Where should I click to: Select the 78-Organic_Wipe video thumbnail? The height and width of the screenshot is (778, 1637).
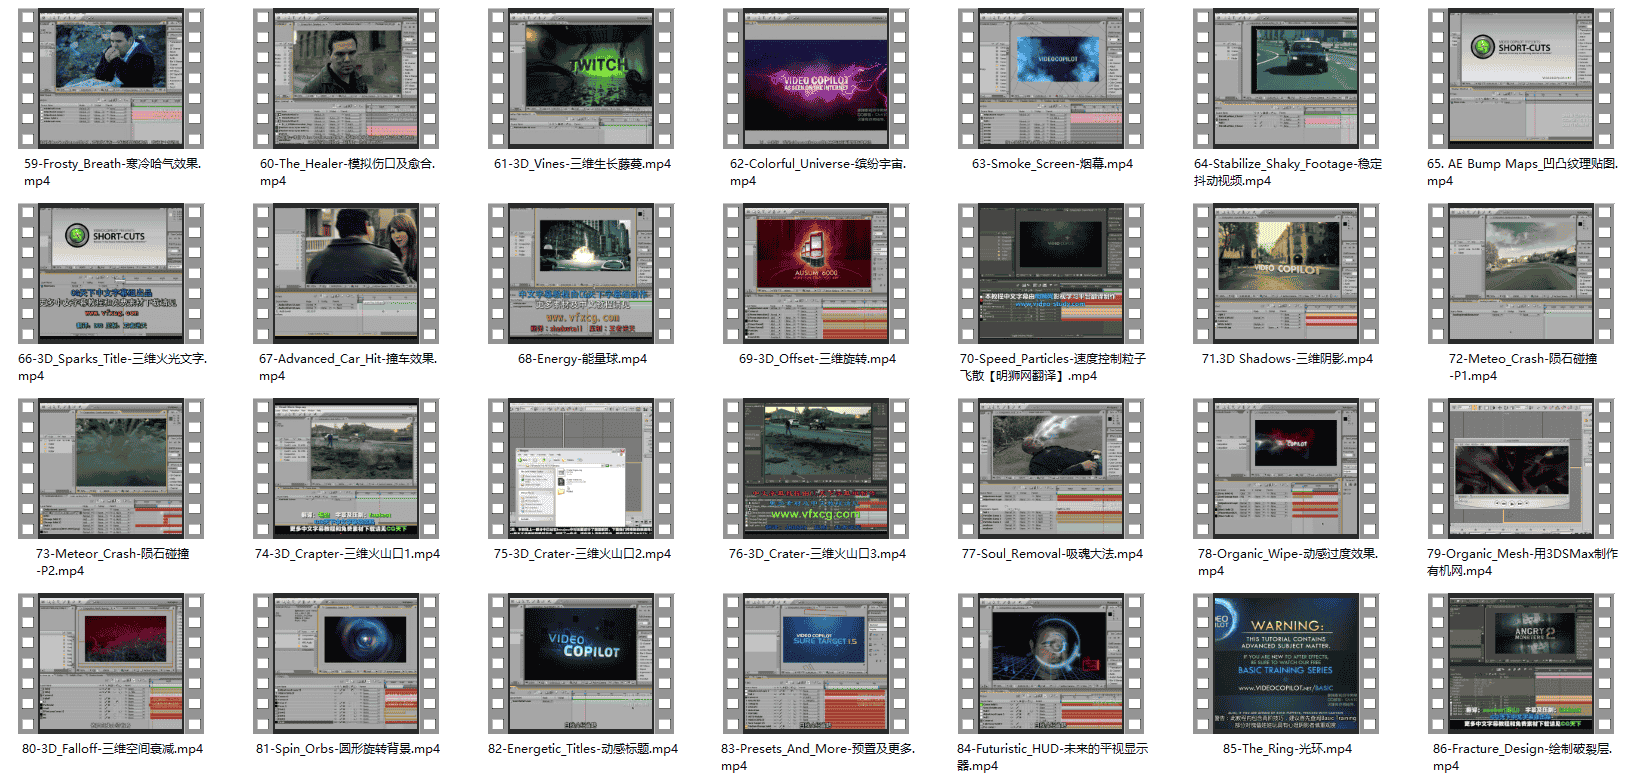pos(1286,469)
